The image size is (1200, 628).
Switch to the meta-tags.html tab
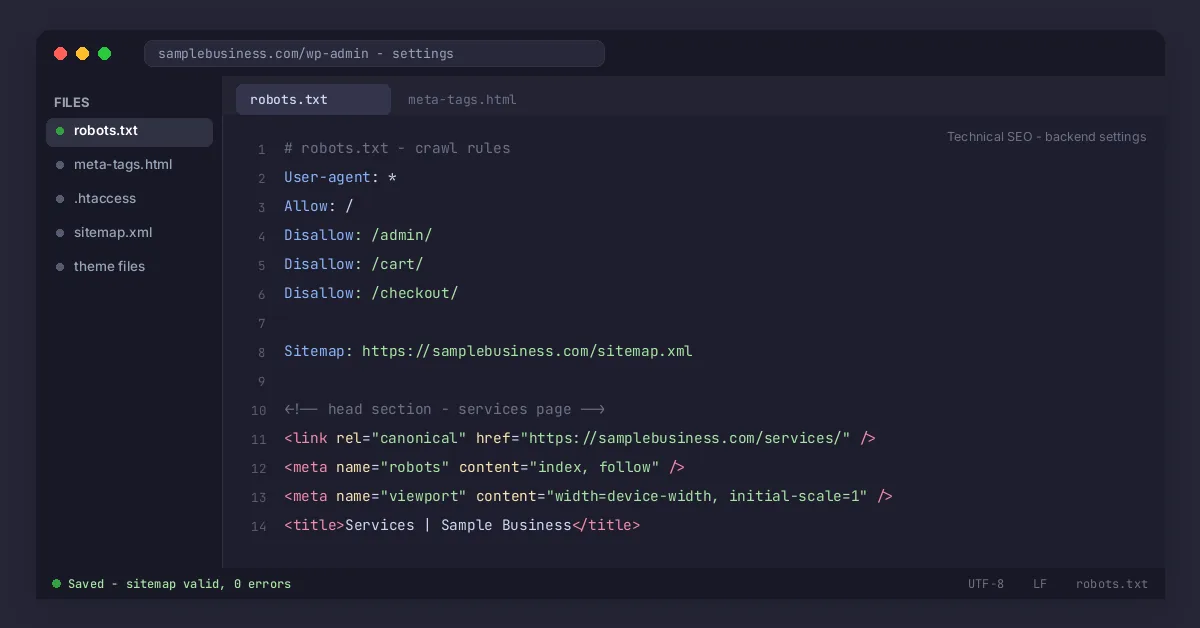point(462,99)
